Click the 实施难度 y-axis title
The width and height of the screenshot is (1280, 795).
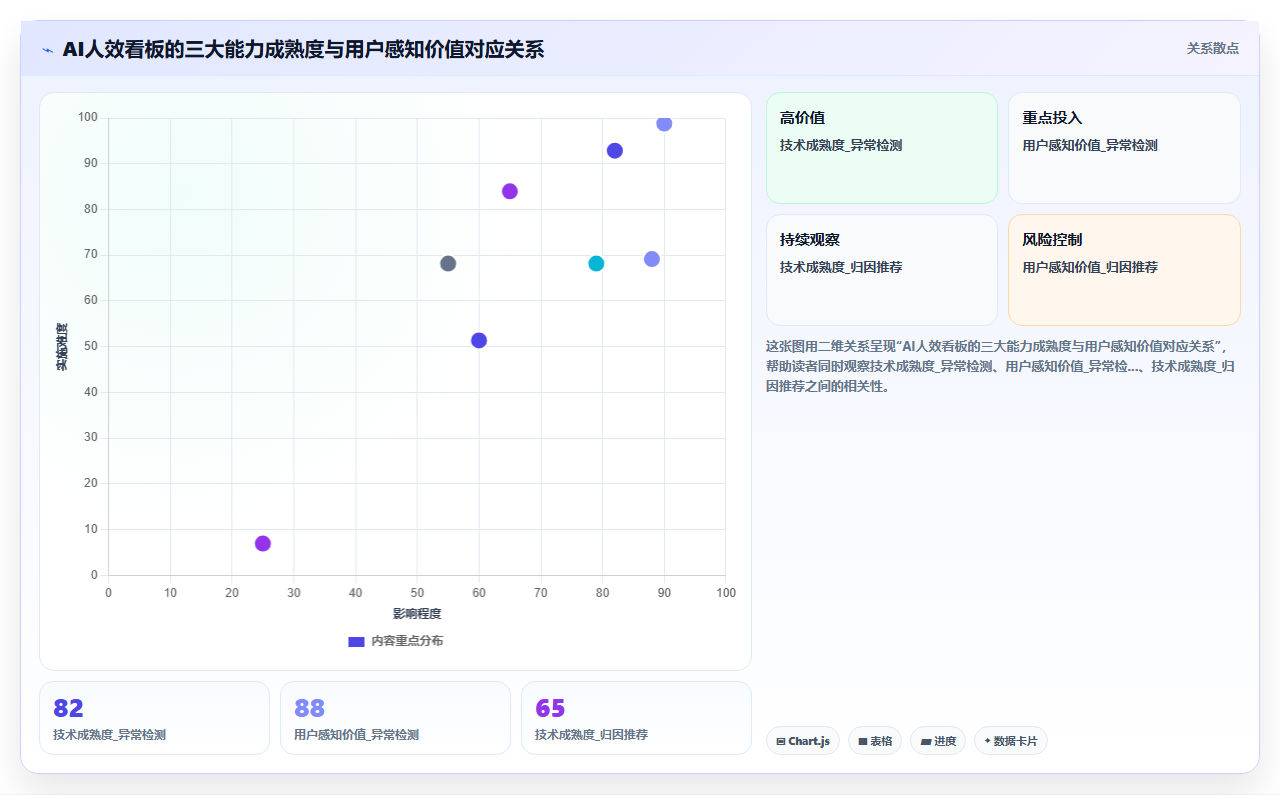62,346
